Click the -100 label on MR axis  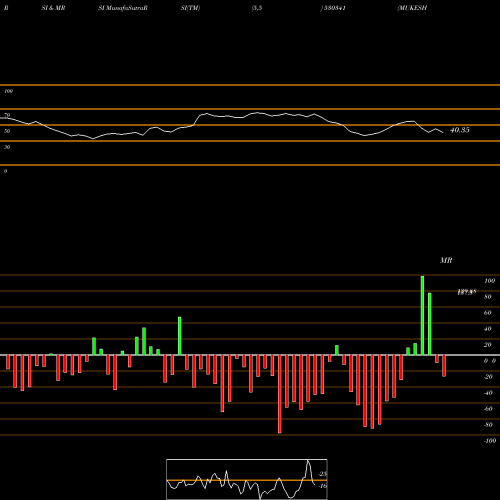[x=490, y=441]
